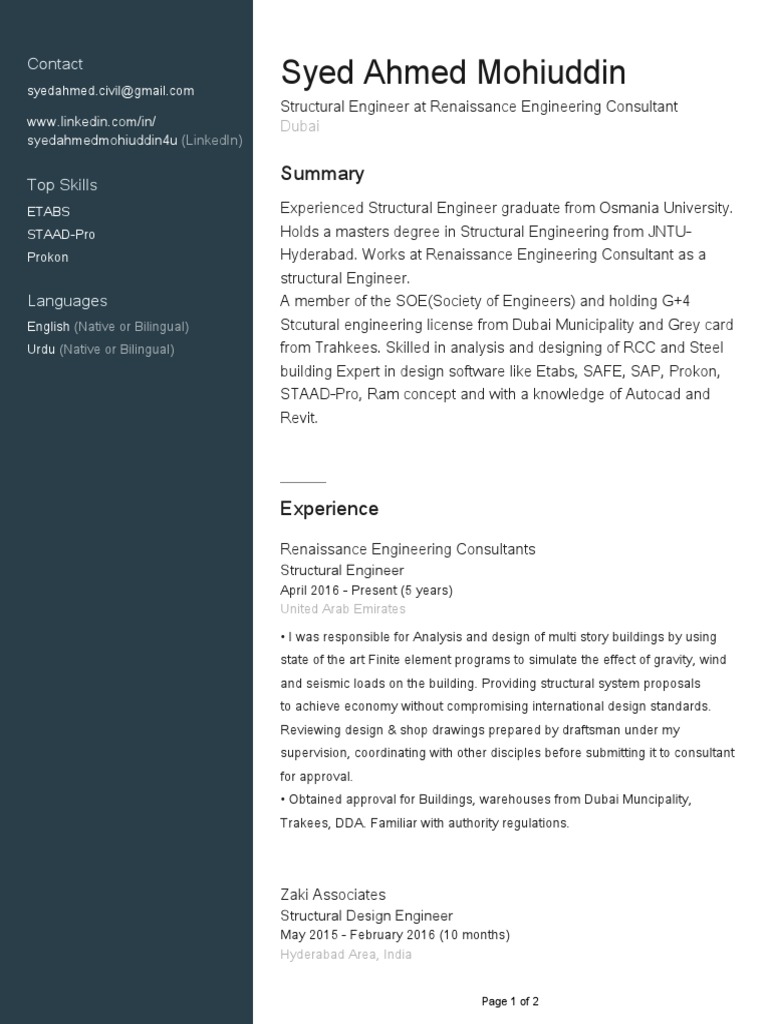Click the syedahmed.civil@gmail.com email address
This screenshot has height=1024, width=768.
pyautogui.click(x=110, y=91)
